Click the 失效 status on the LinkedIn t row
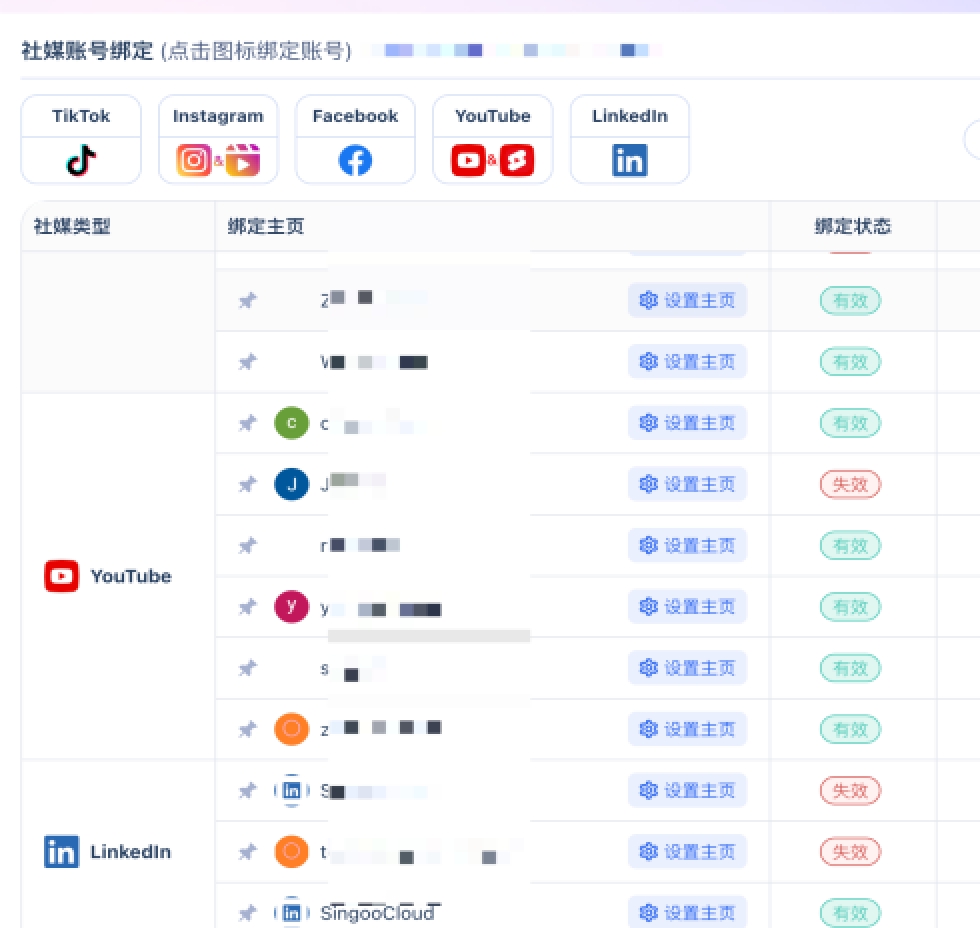The width and height of the screenshot is (980, 928). point(850,852)
